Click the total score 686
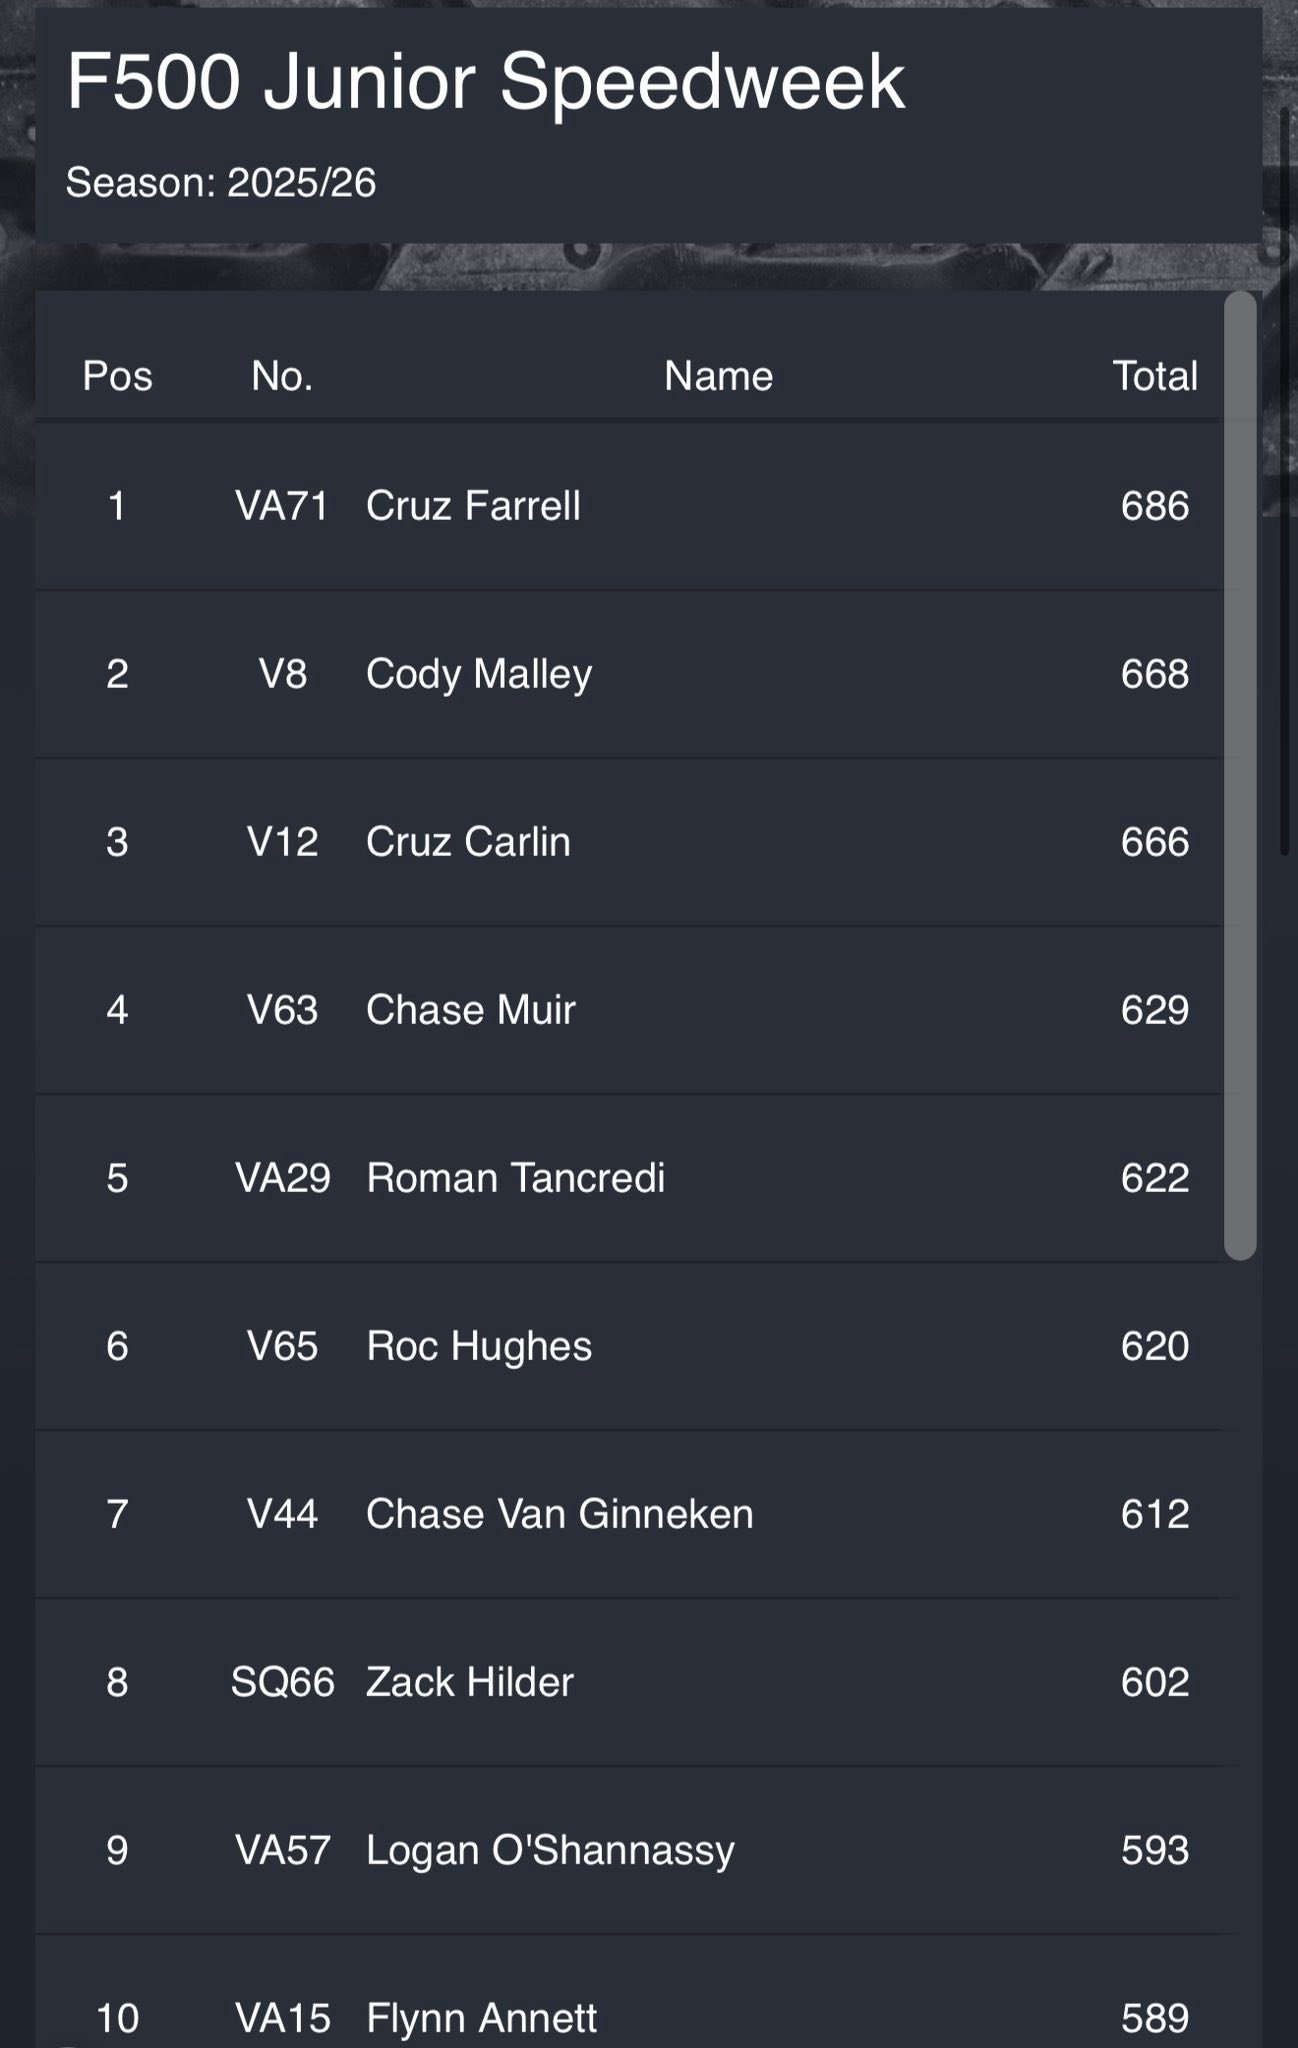This screenshot has width=1298, height=2048. 1155,506
